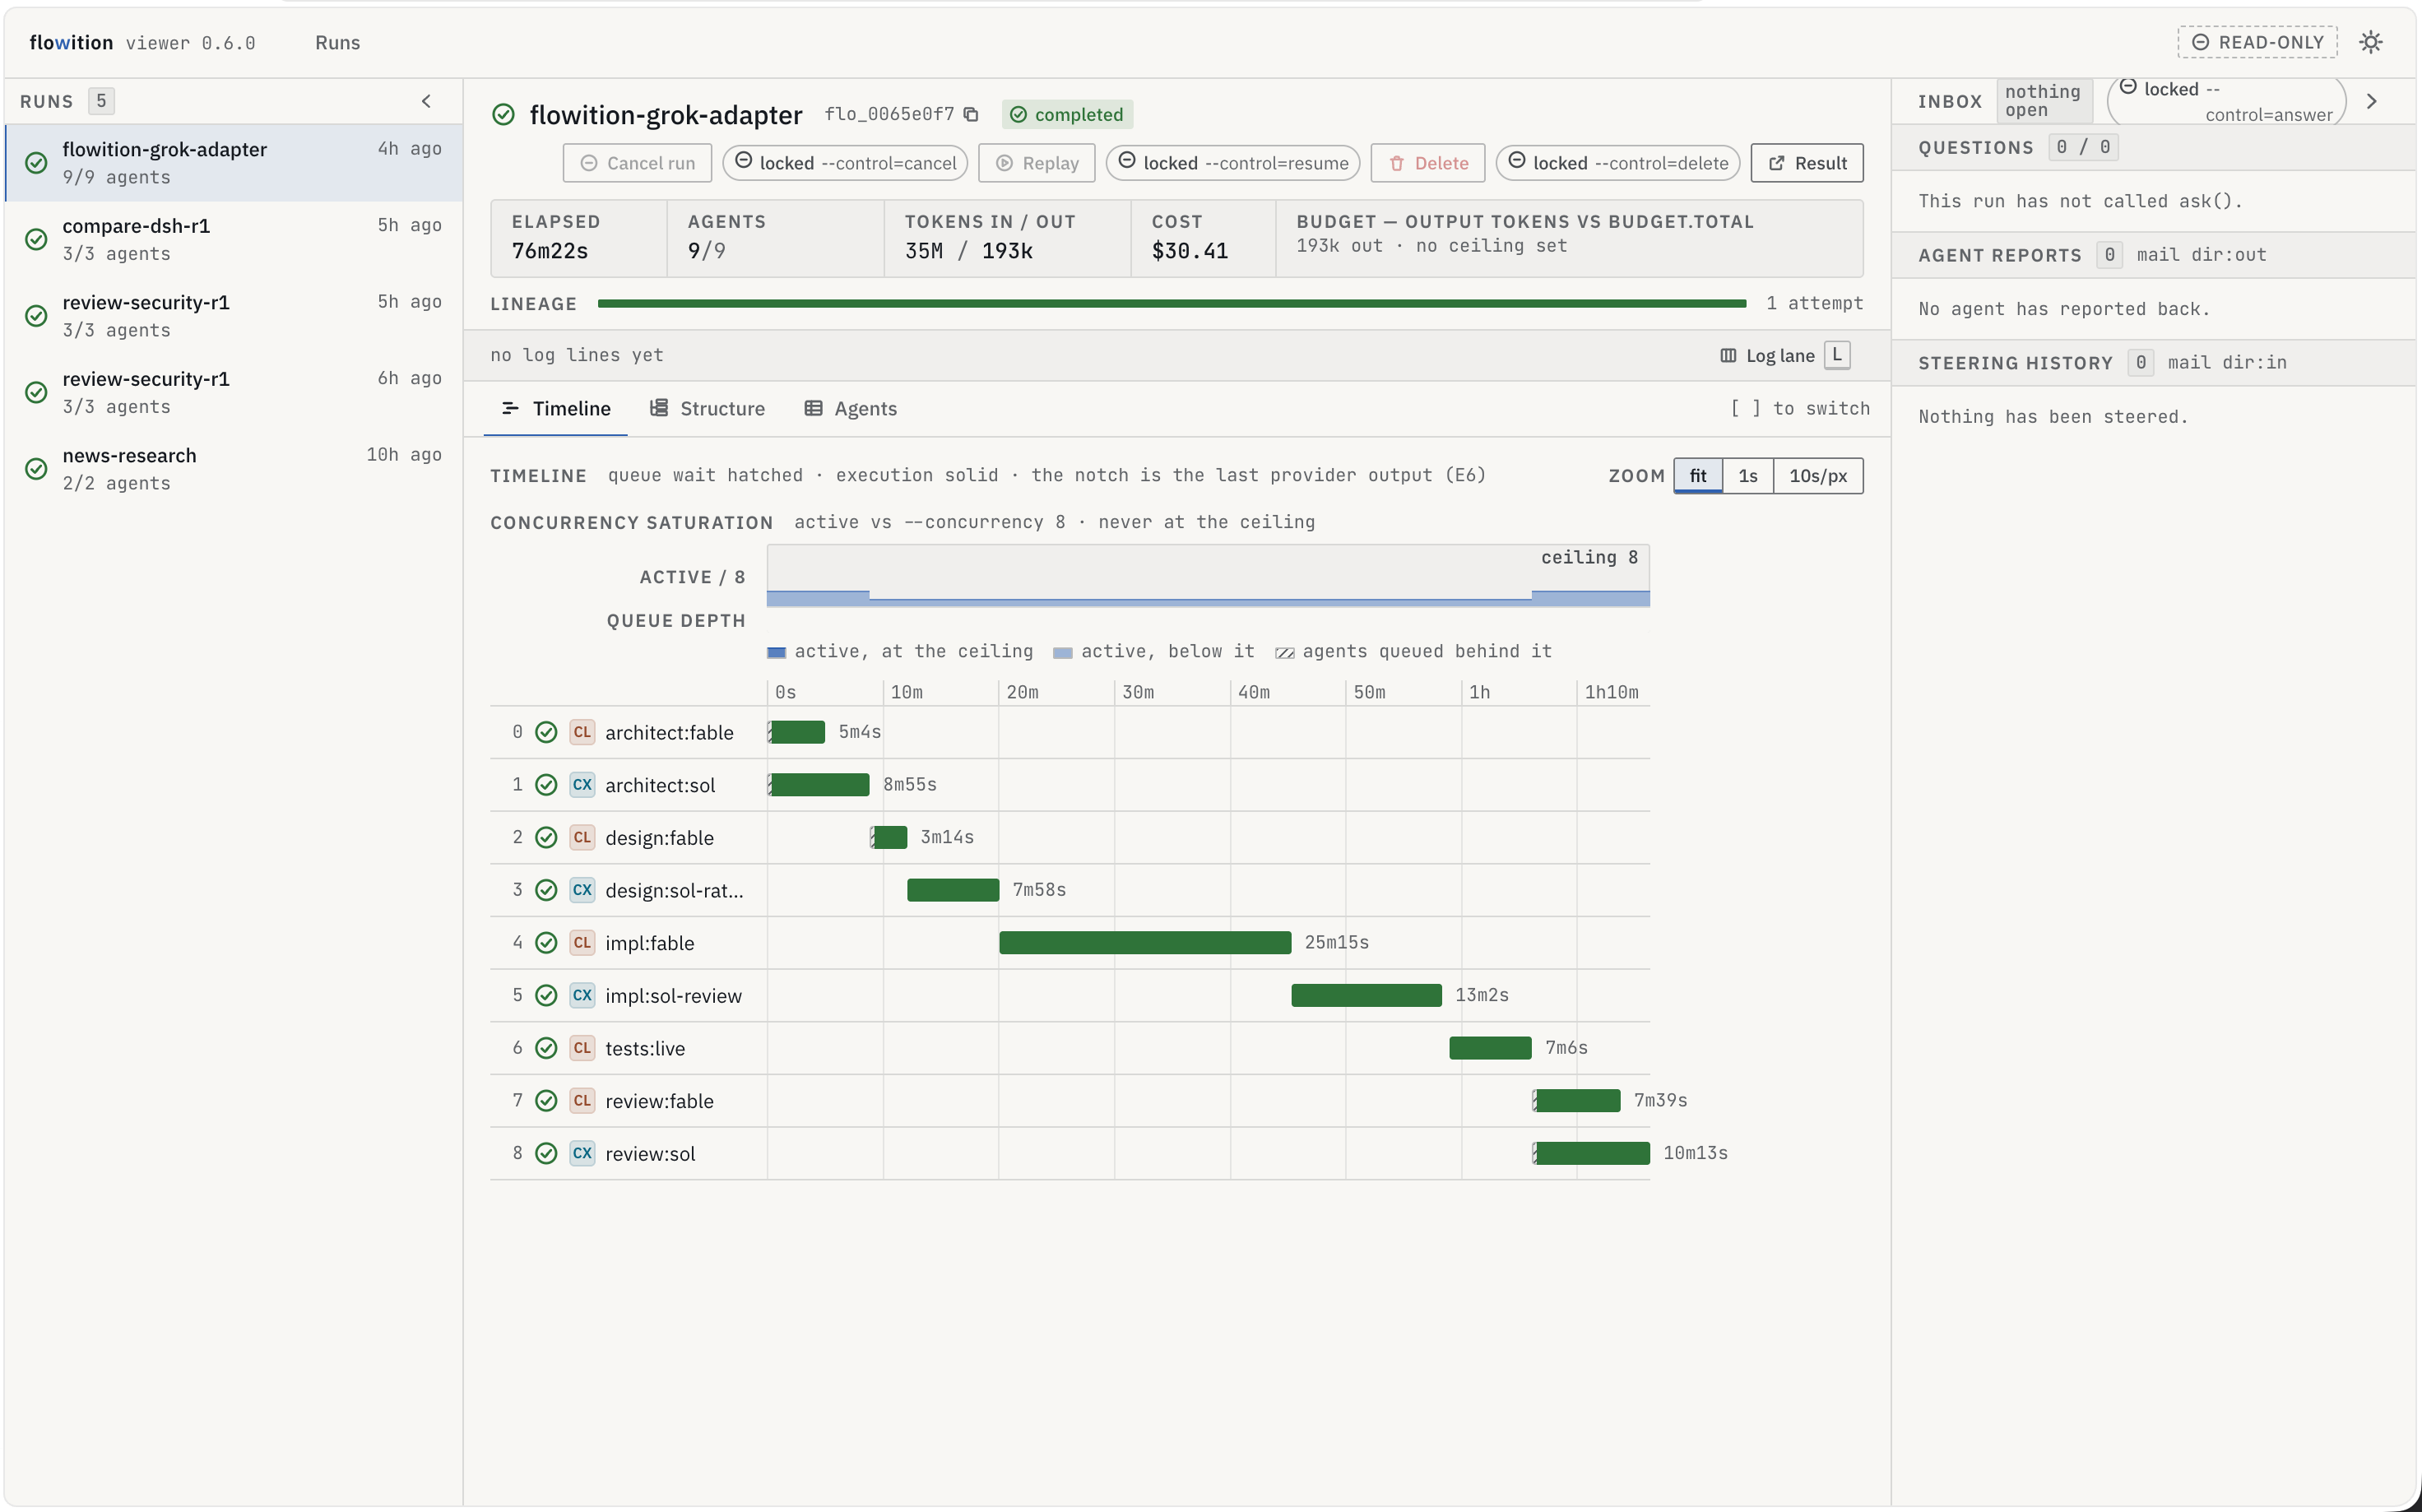This screenshot has width=2422, height=1512.
Task: Click the CX badge on impl:sol-review
Action: pyautogui.click(x=582, y=995)
